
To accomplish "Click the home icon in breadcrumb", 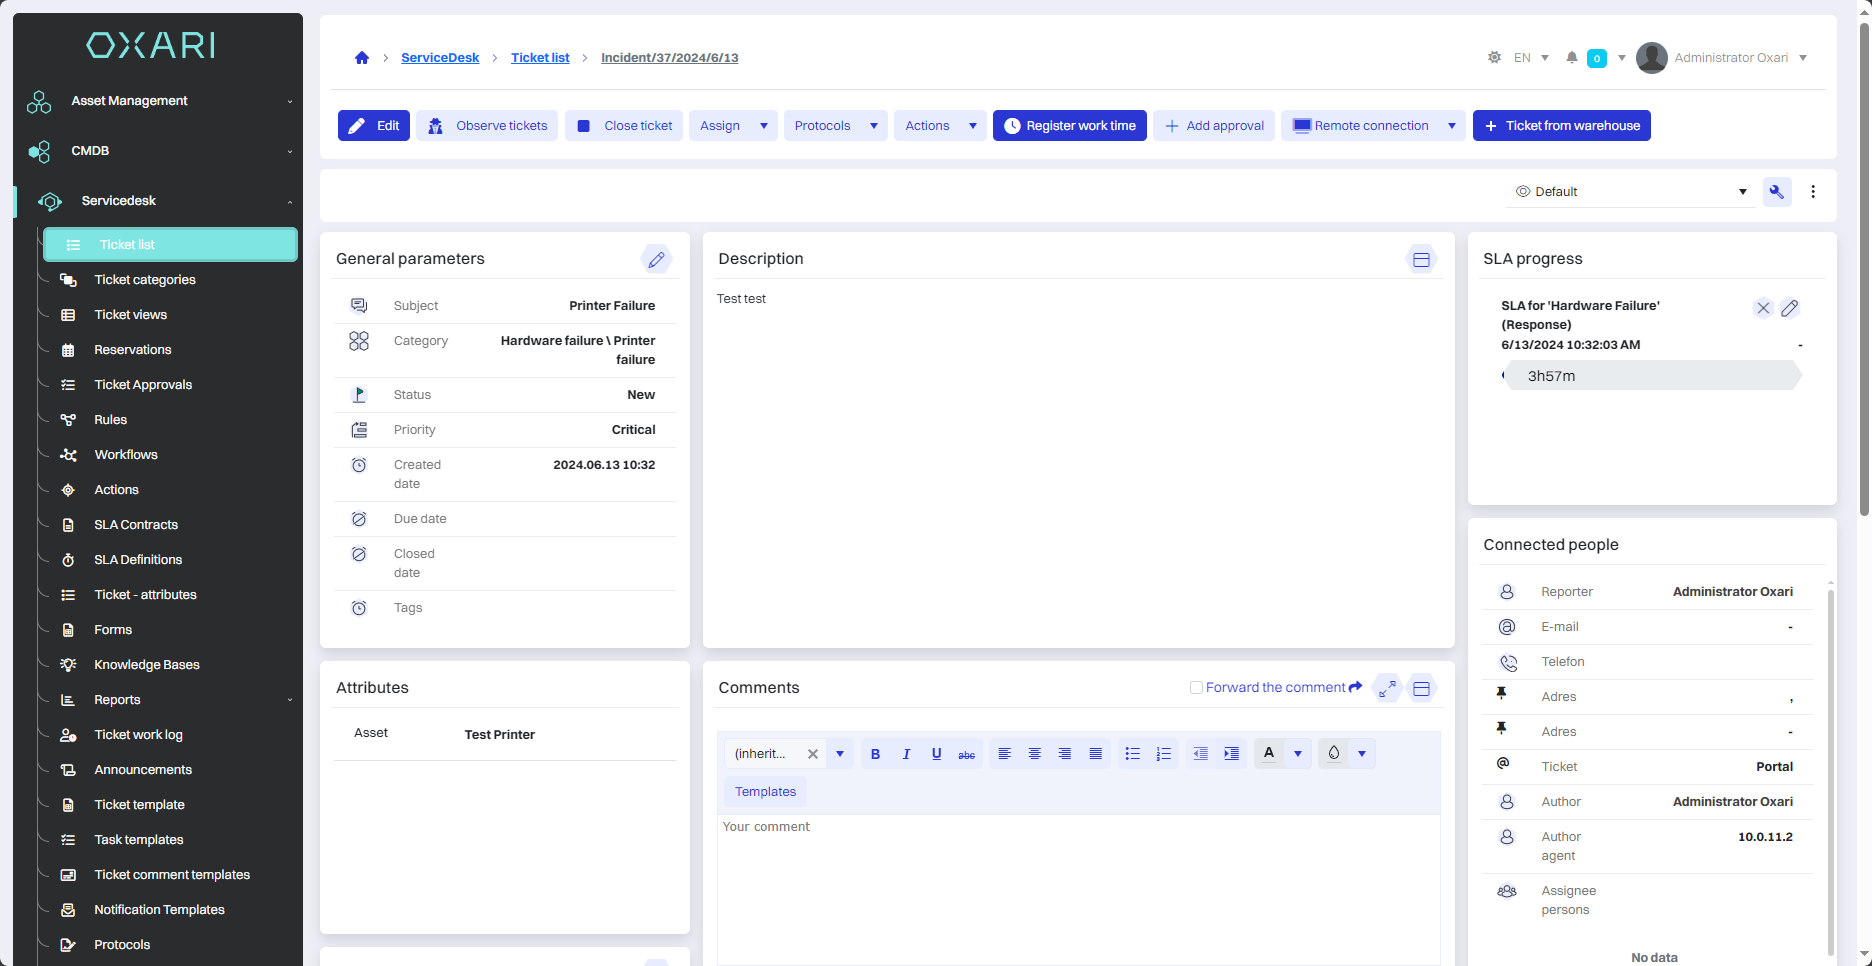I will tap(362, 58).
